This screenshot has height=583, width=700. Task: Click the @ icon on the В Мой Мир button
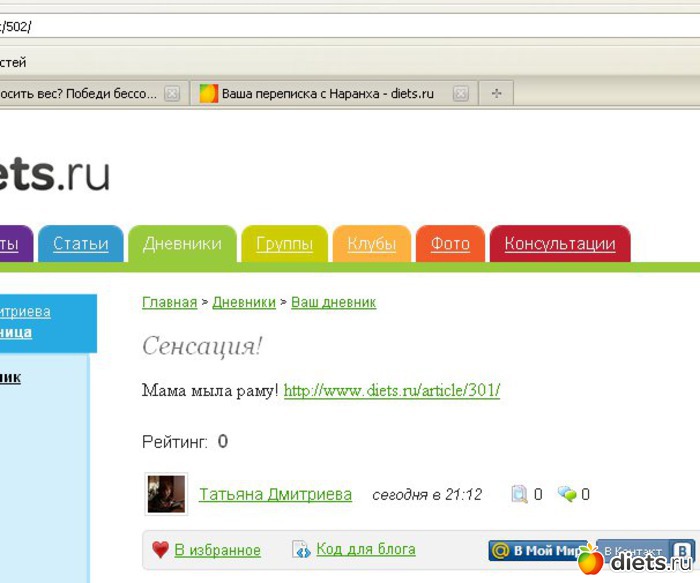(500, 551)
